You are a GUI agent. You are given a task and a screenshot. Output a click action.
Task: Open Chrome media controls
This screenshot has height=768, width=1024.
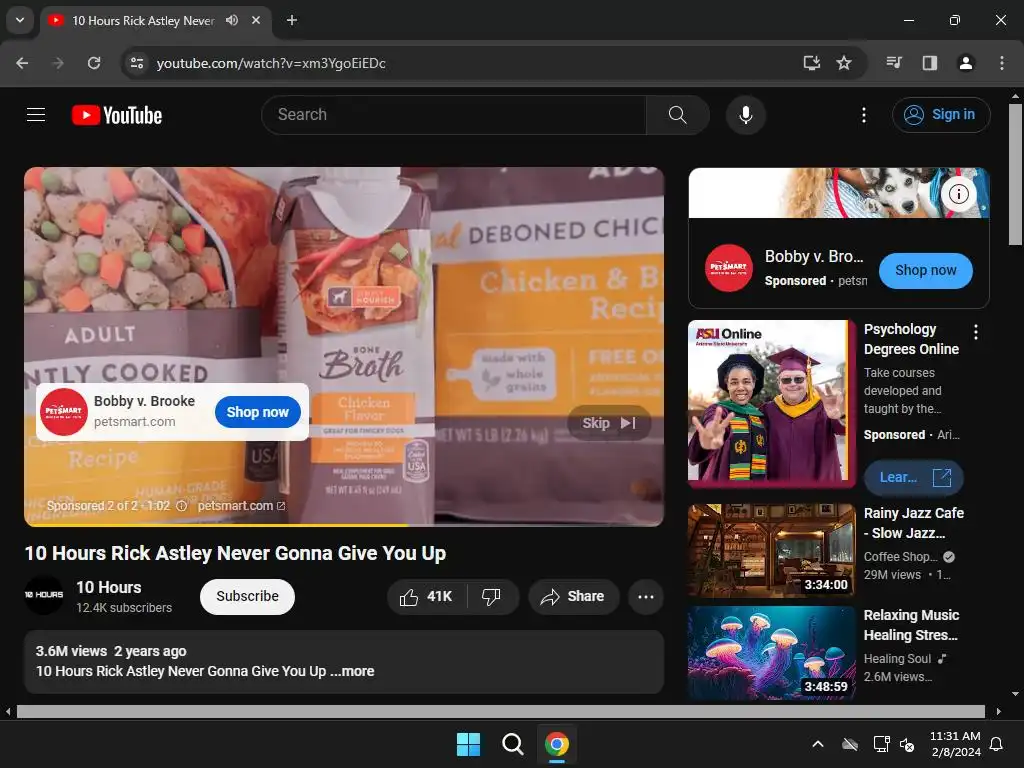tap(894, 63)
